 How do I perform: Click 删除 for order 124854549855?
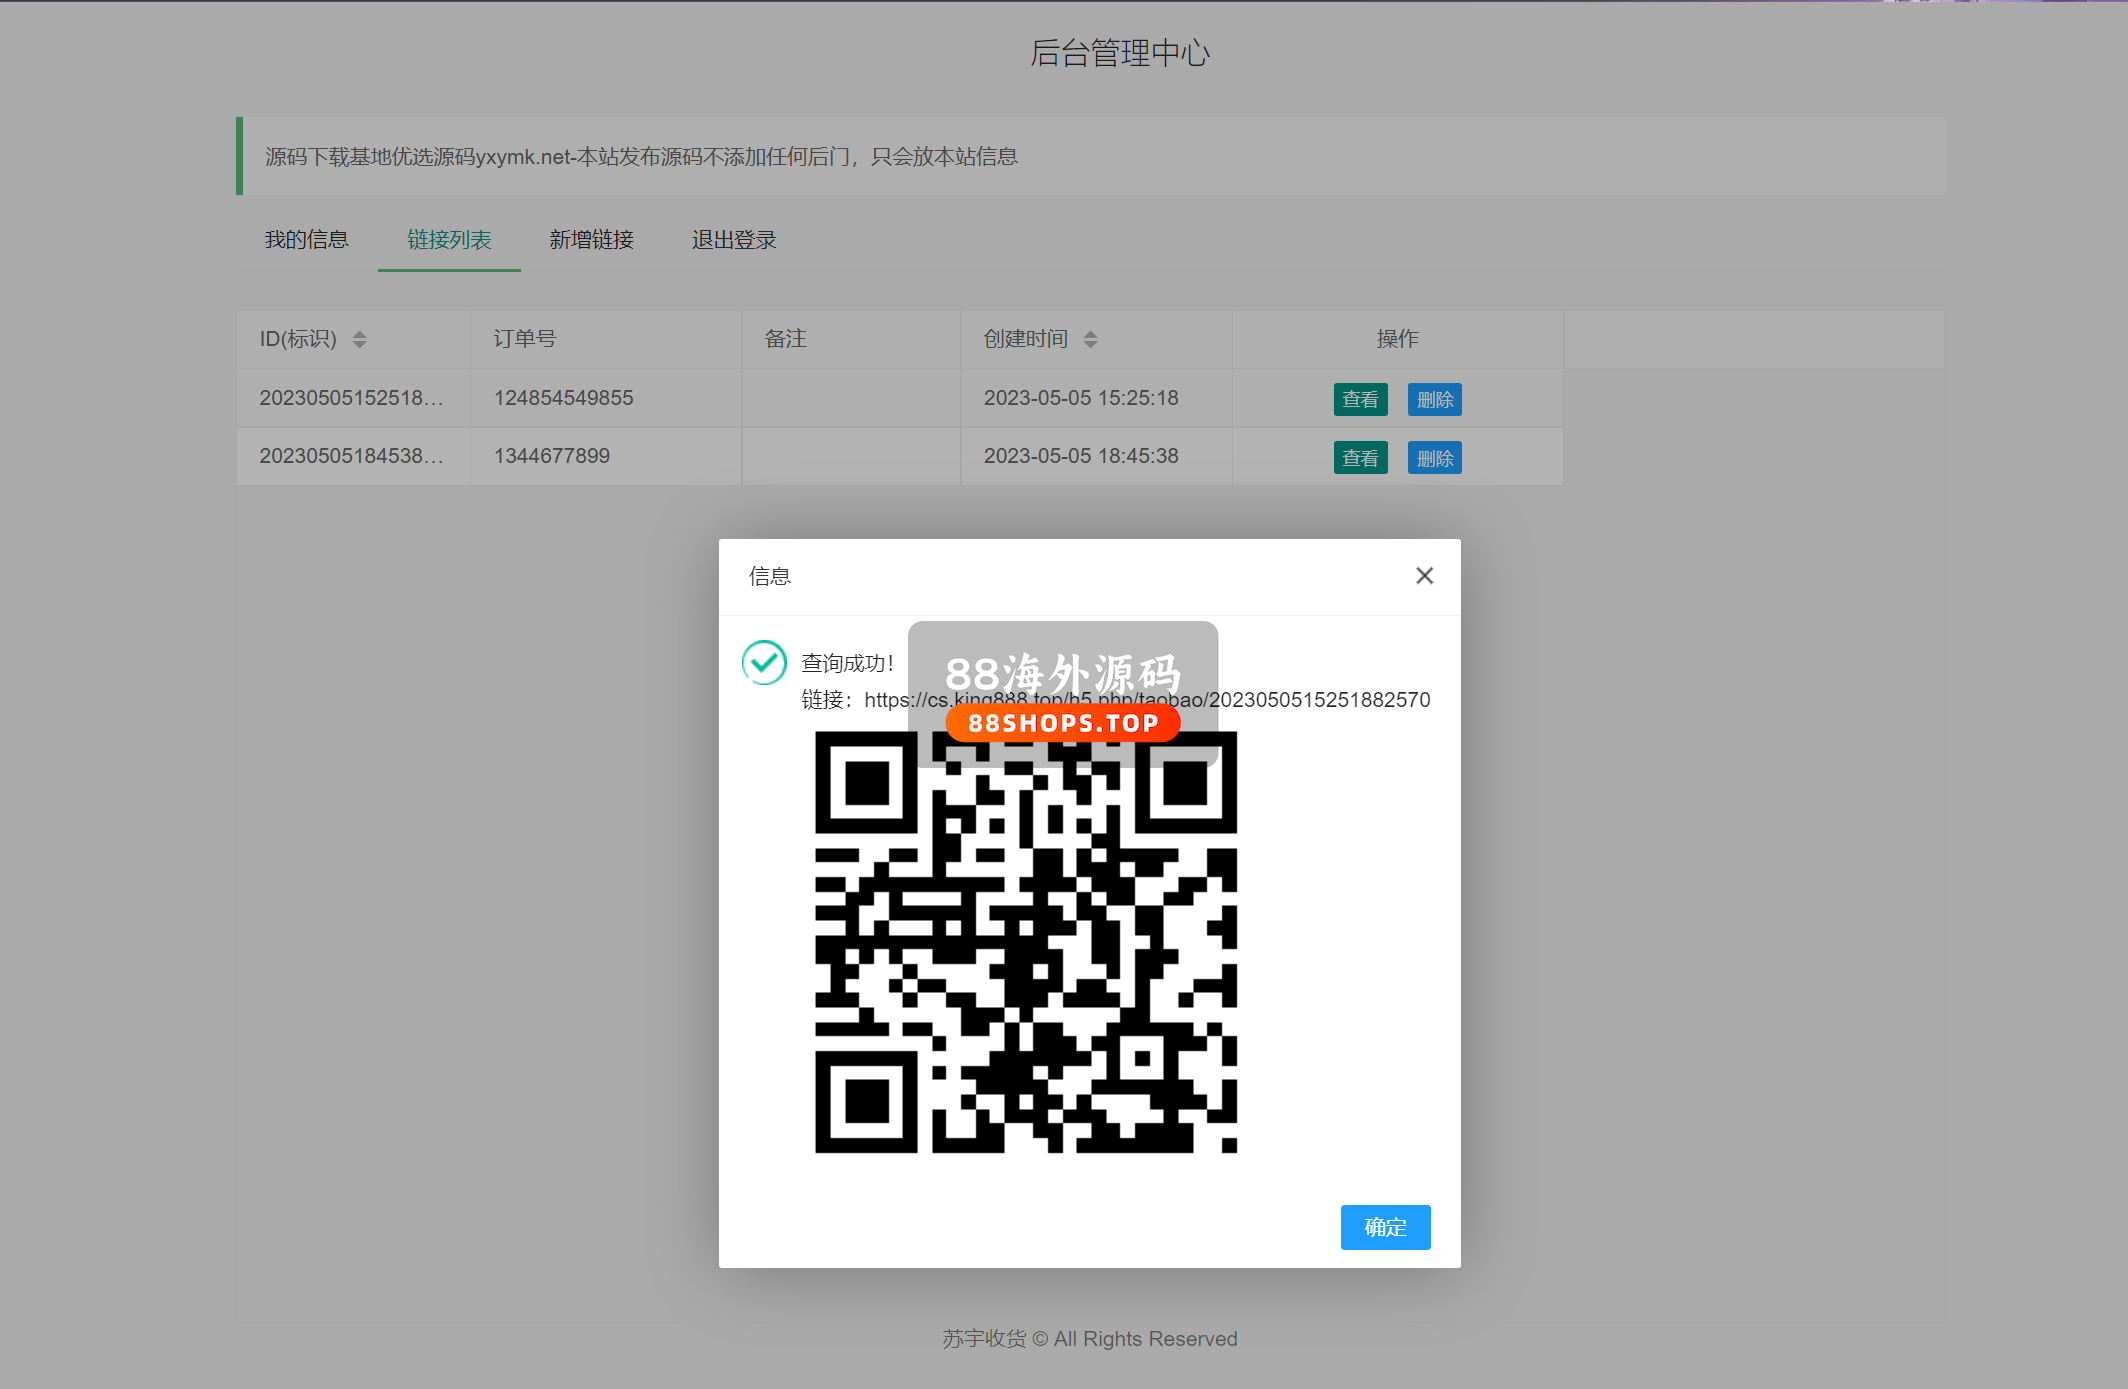[x=1434, y=399]
